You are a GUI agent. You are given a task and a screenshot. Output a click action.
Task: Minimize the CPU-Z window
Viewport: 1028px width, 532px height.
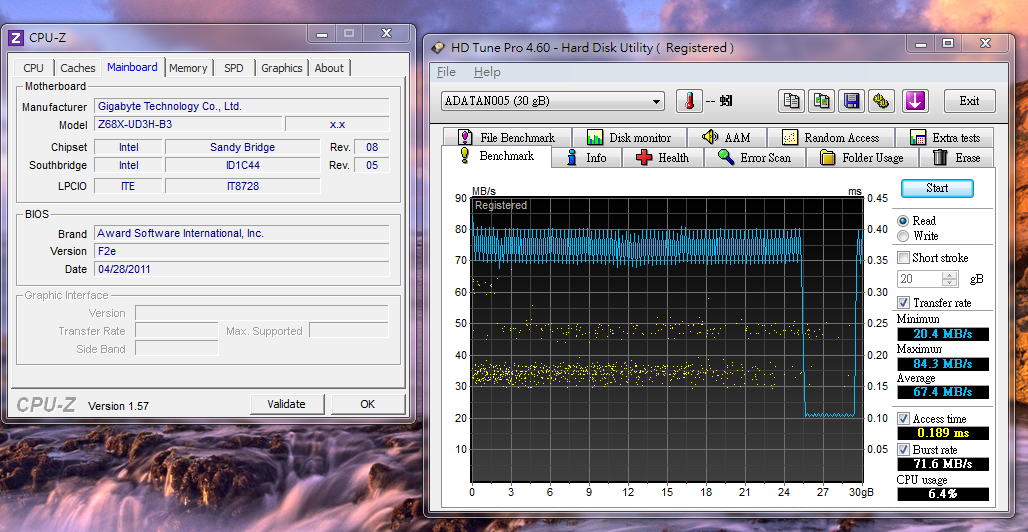click(x=320, y=33)
